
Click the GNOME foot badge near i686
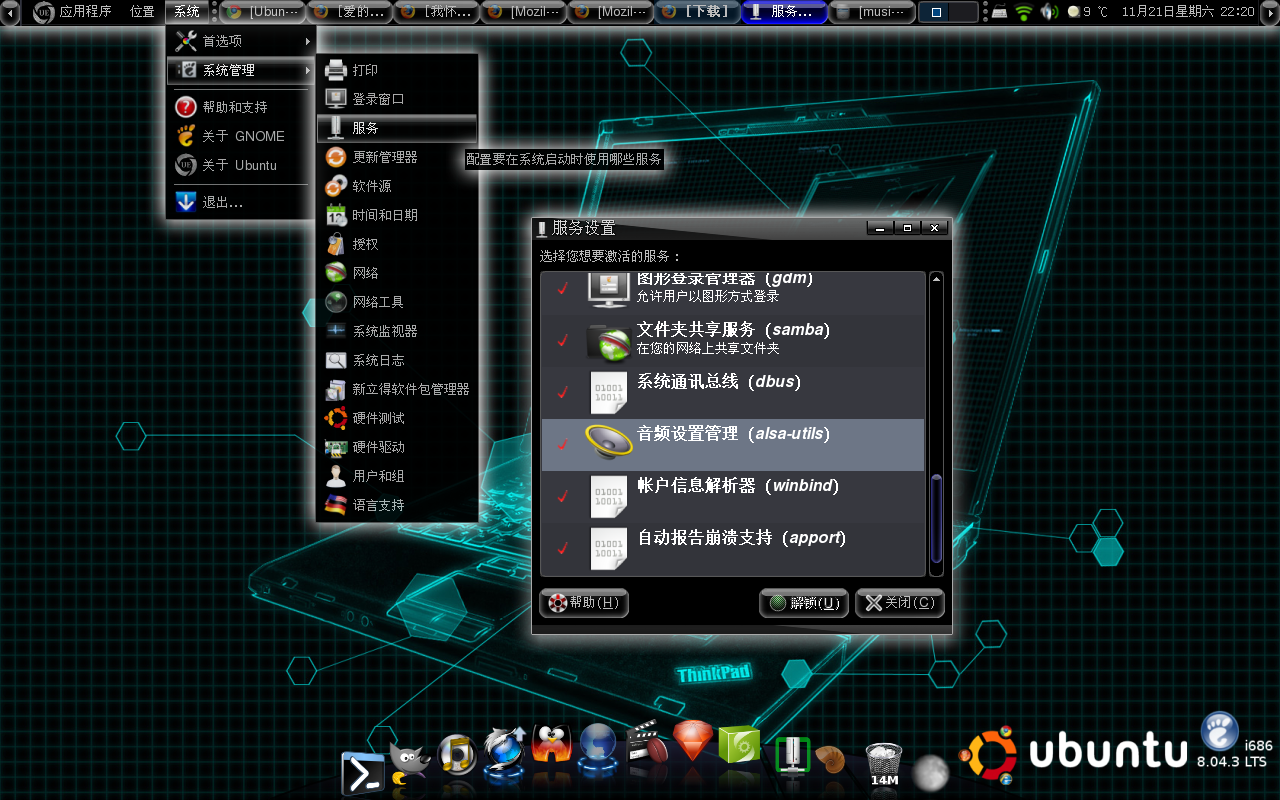click(1219, 731)
